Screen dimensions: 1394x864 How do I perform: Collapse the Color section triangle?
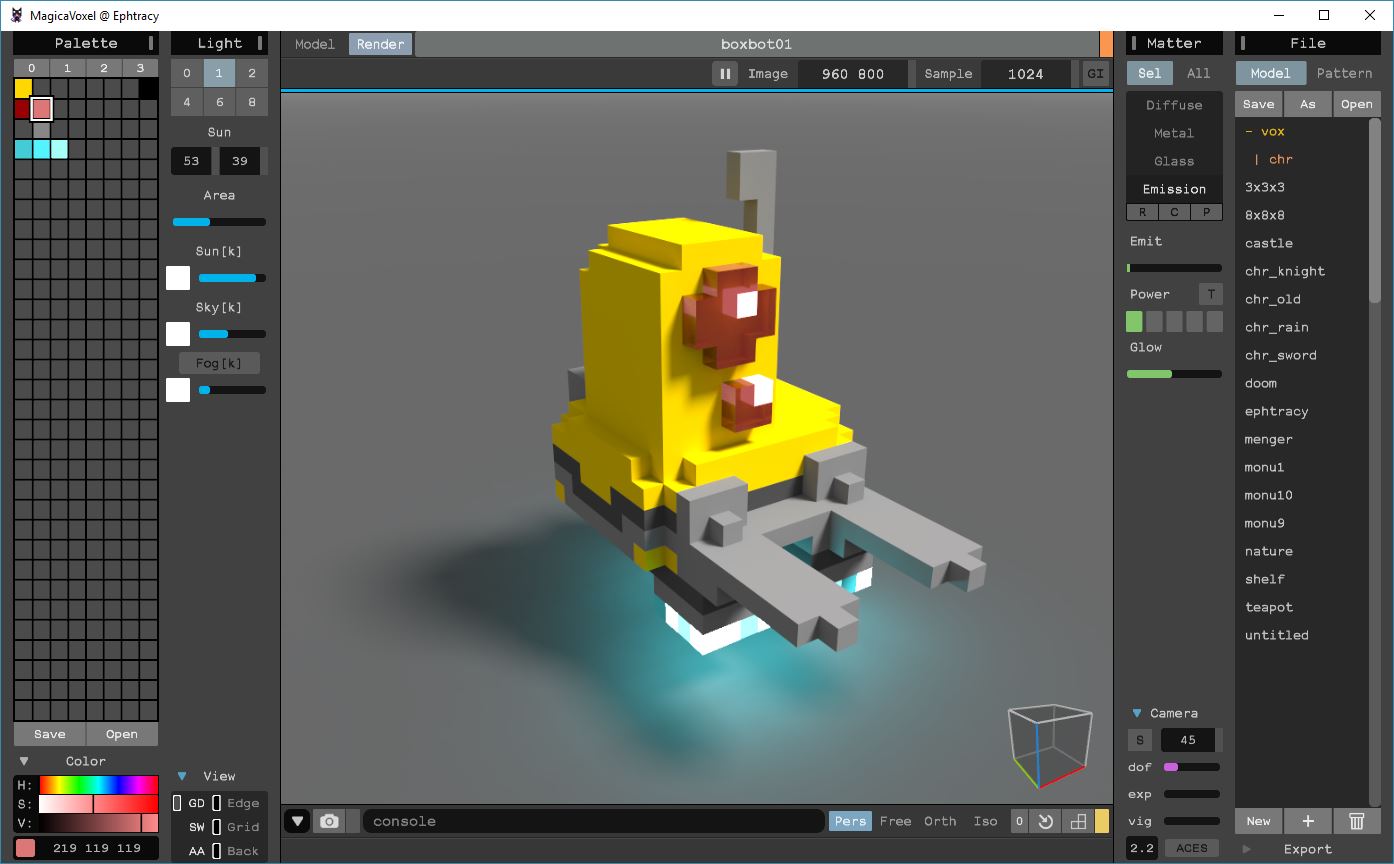click(23, 761)
